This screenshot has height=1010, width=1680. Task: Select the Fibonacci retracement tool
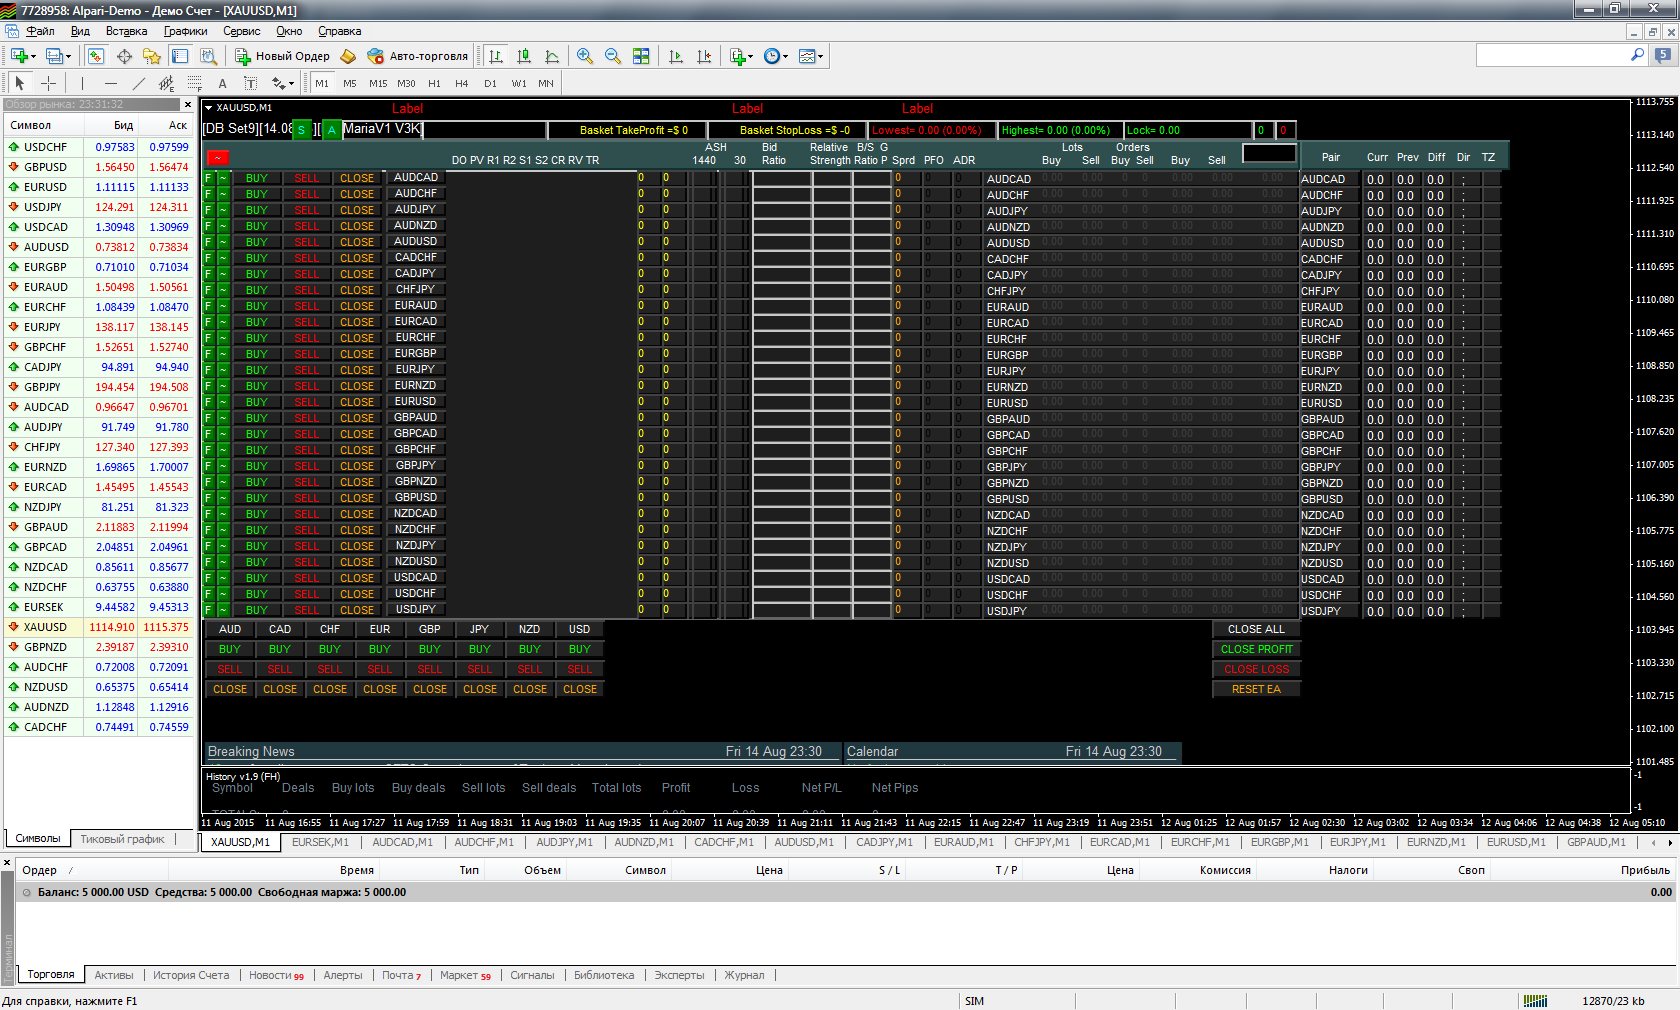pos(194,83)
